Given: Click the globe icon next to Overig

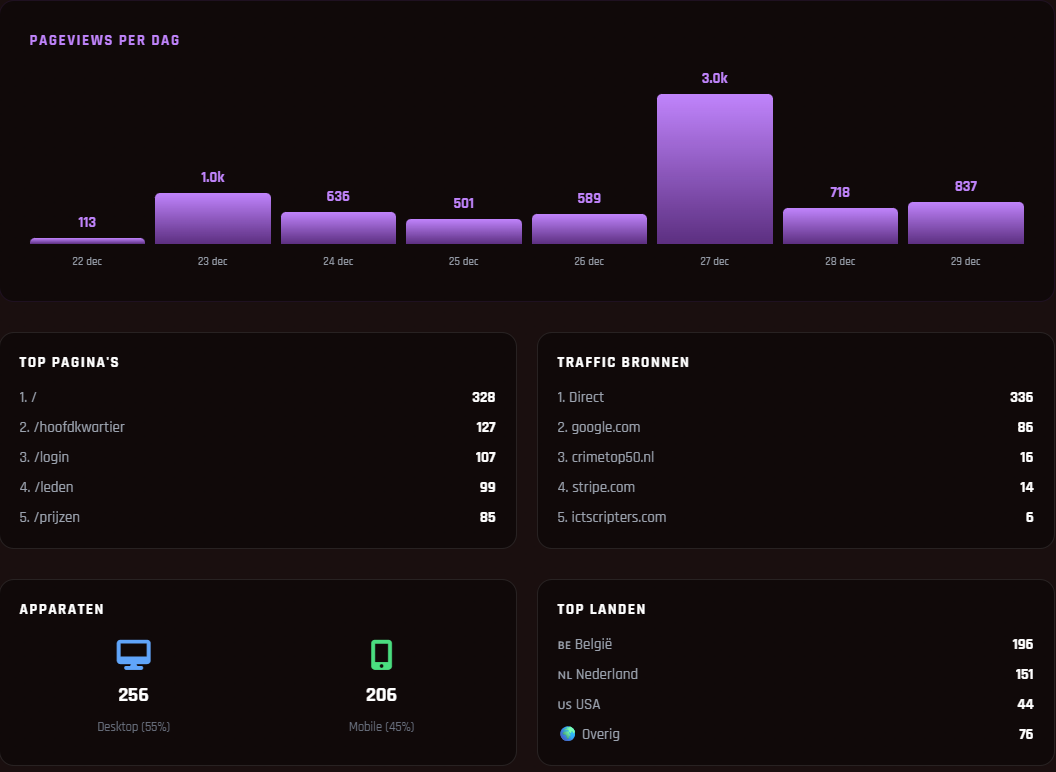Looking at the screenshot, I should 568,734.
